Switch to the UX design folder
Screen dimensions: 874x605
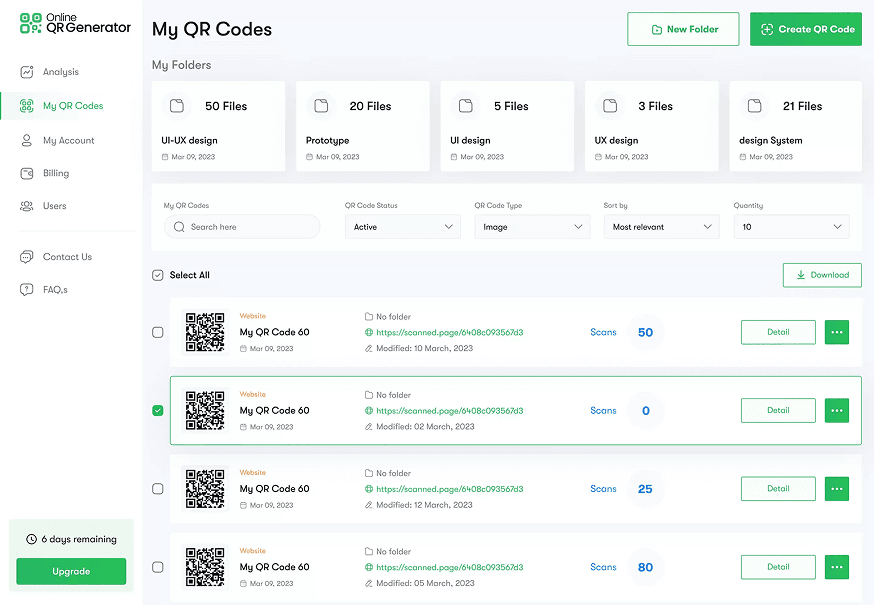651,125
